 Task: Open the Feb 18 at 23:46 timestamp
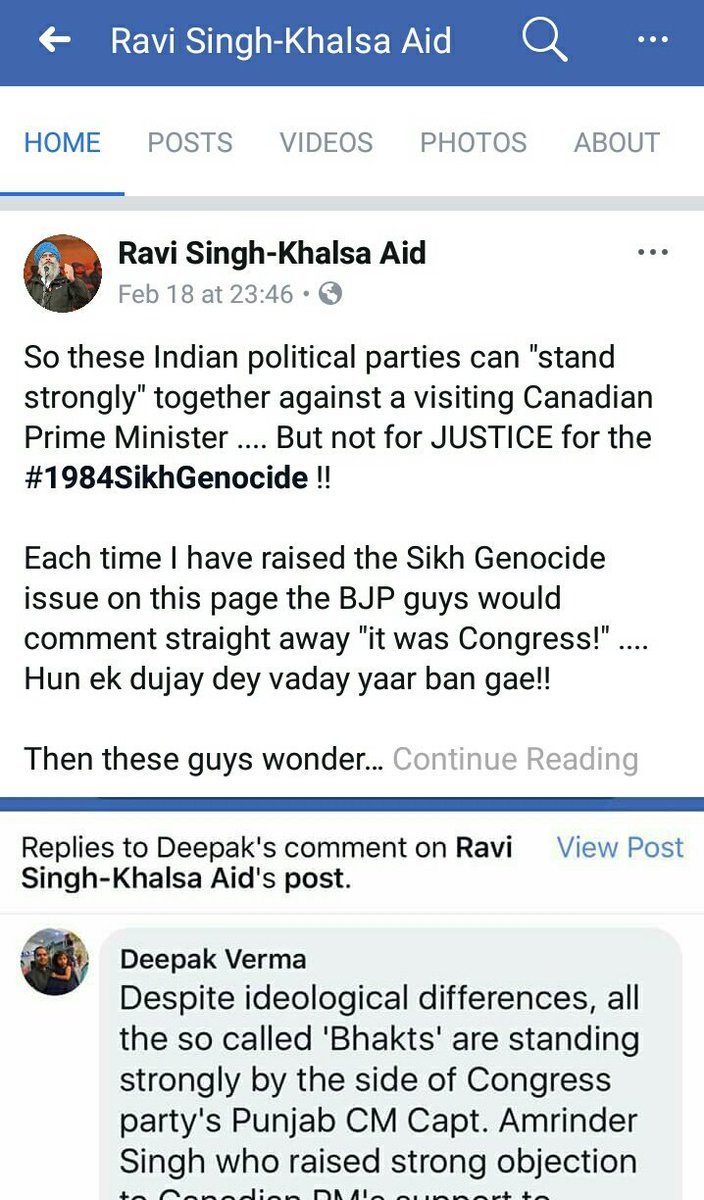(206, 294)
